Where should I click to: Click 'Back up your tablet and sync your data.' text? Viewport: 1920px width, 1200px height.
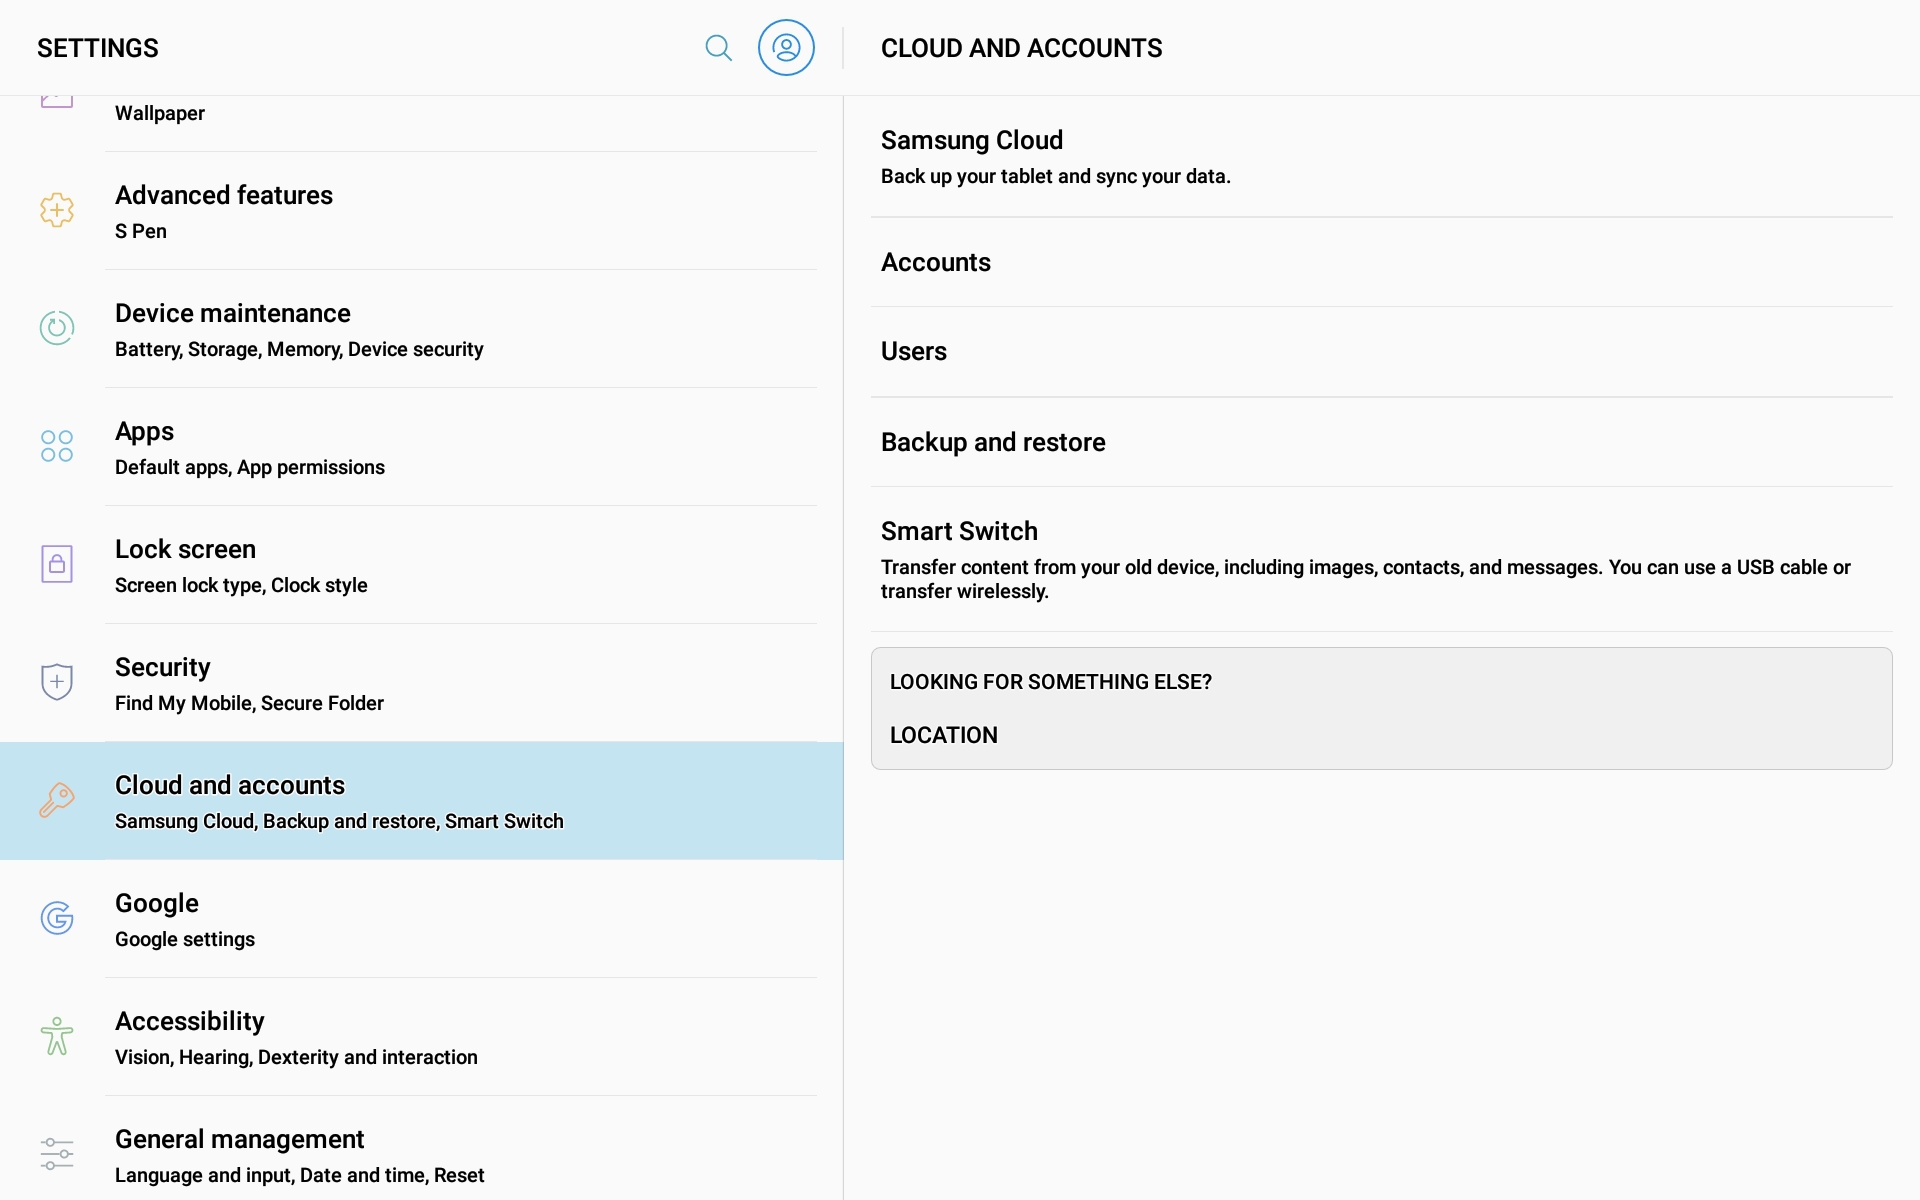click(1055, 176)
